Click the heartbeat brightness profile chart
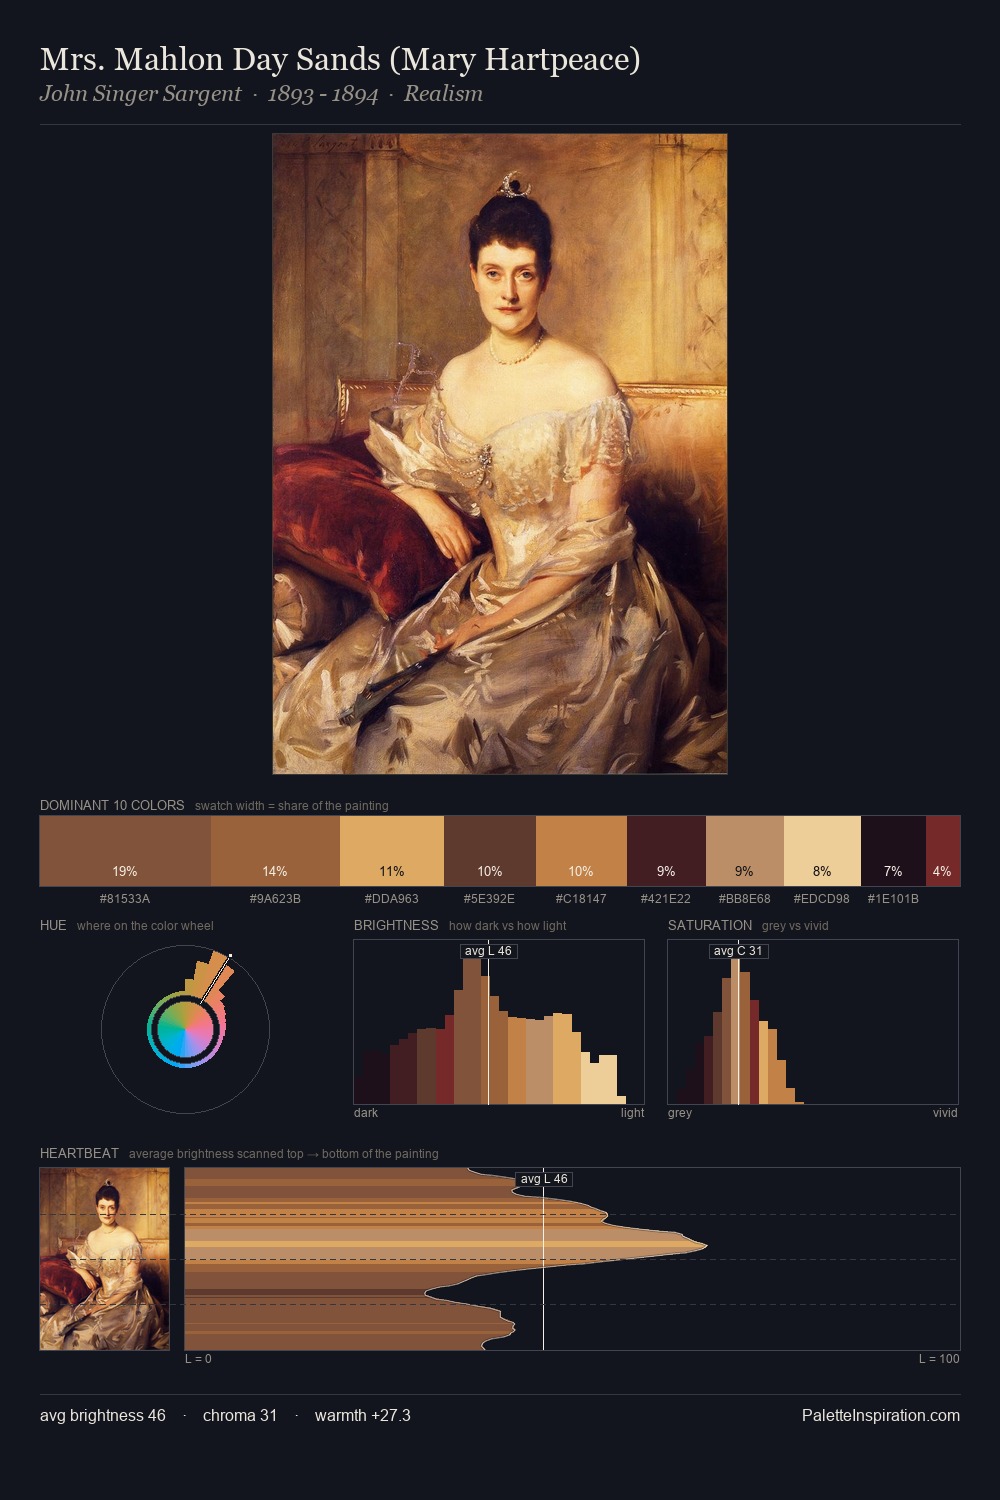This screenshot has height=1500, width=1000. click(572, 1259)
